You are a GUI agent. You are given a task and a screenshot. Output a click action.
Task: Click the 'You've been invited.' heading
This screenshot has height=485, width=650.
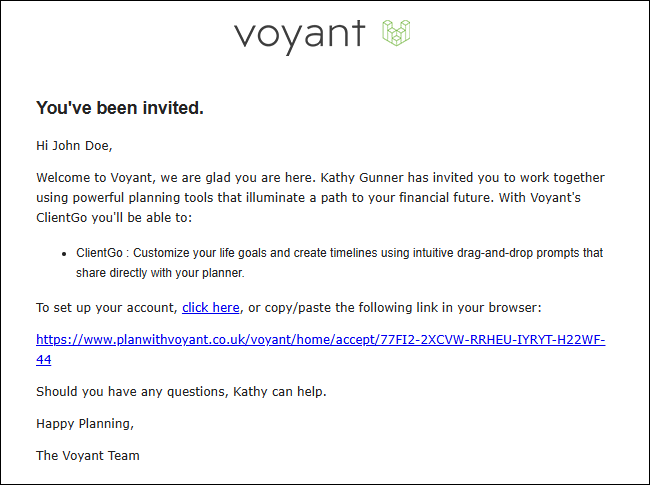pos(120,108)
